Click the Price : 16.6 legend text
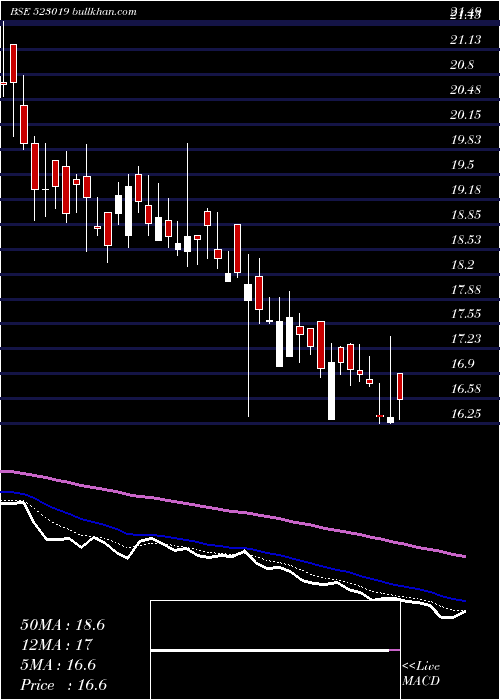 point(63,685)
